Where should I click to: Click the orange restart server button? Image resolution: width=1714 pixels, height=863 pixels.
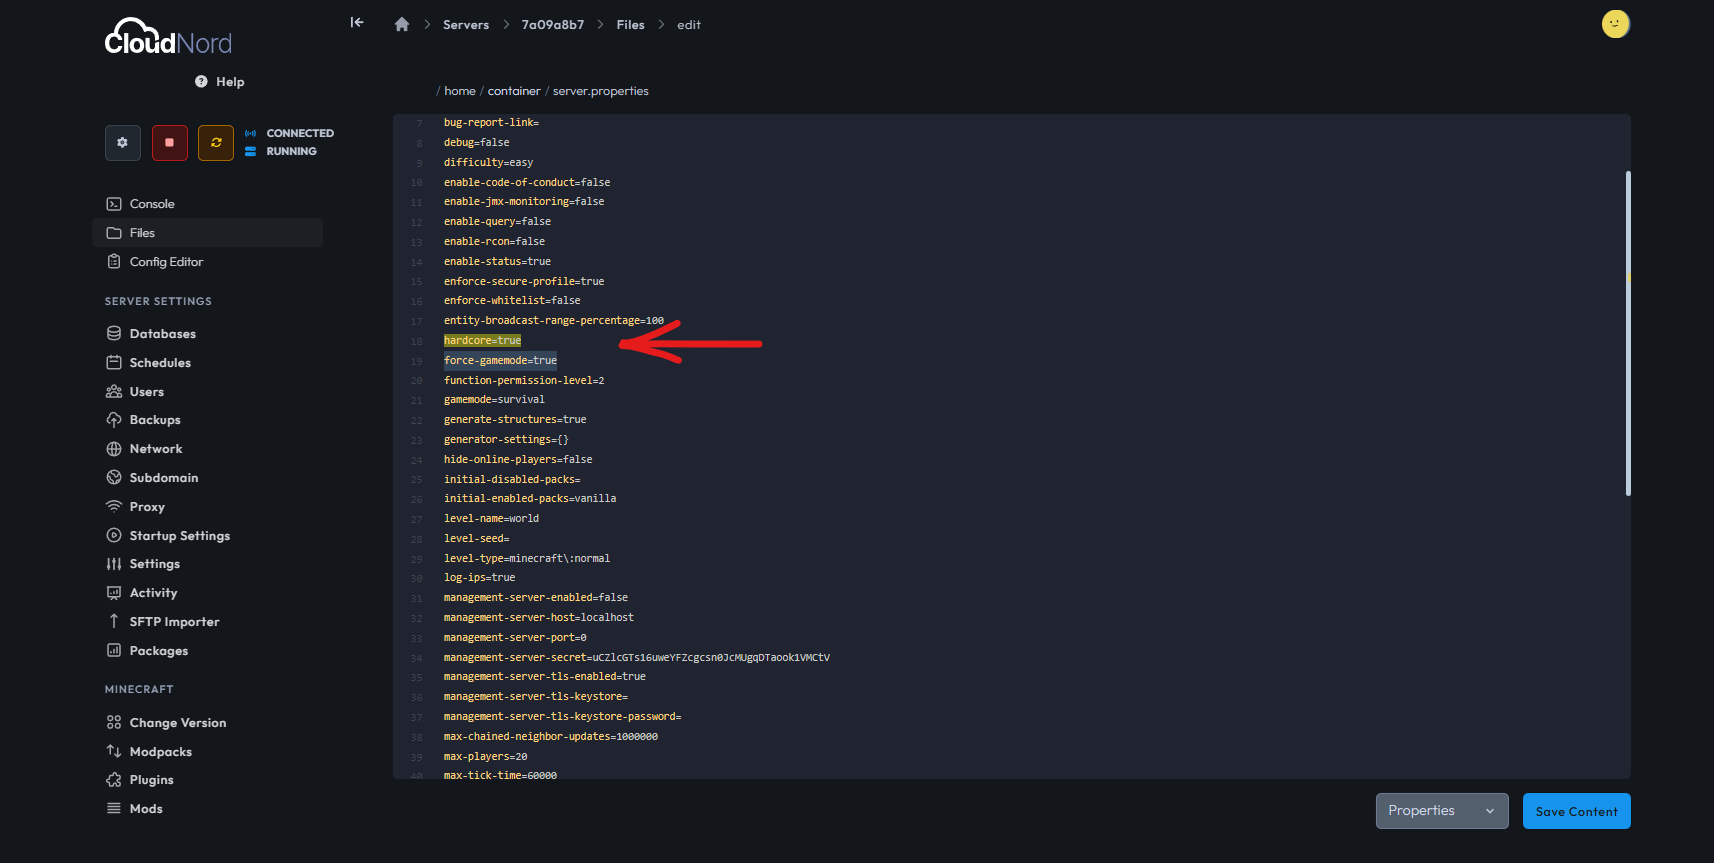(x=216, y=143)
